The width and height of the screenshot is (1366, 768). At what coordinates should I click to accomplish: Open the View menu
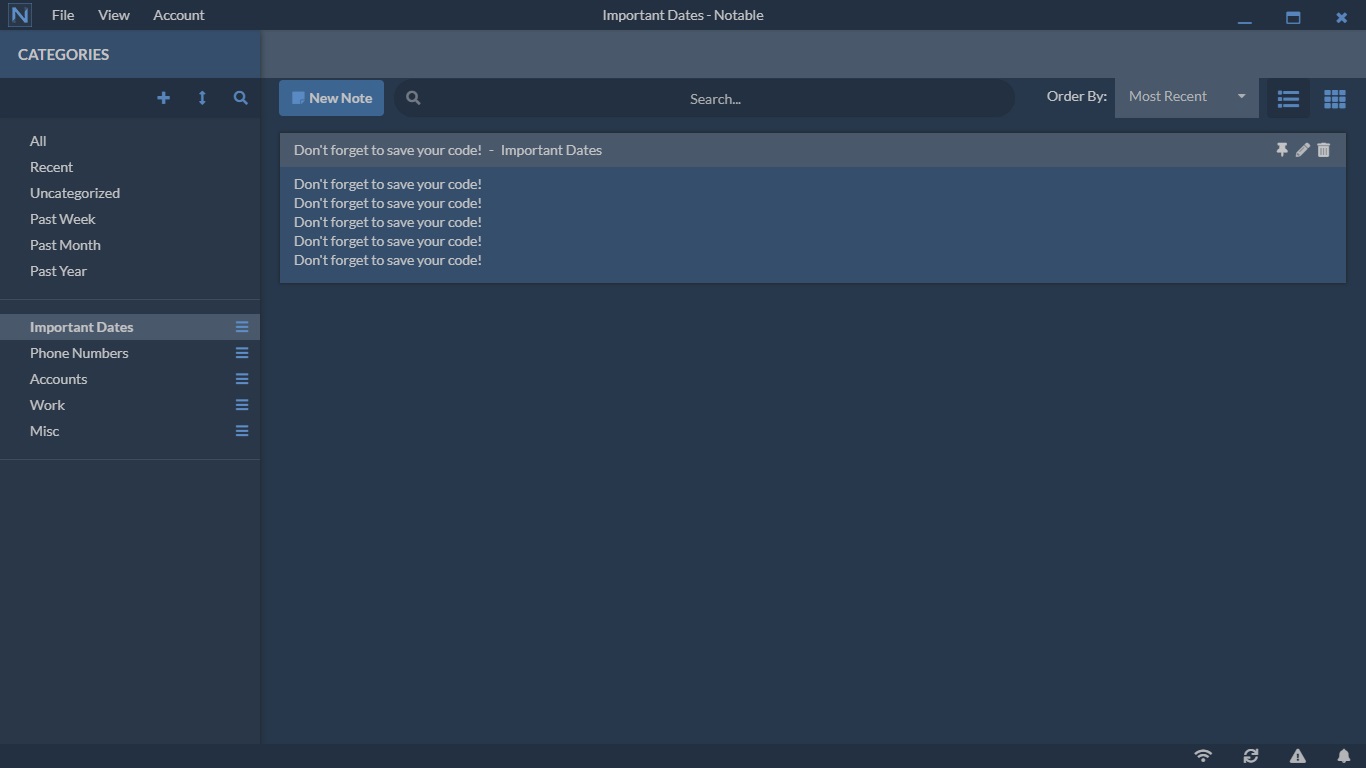click(114, 15)
